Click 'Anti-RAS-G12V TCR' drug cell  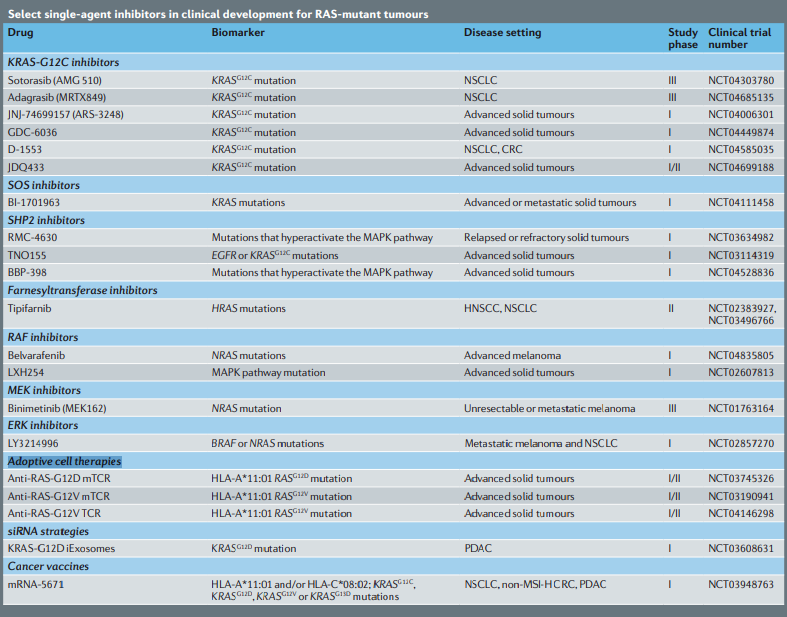pyautogui.click(x=54, y=514)
